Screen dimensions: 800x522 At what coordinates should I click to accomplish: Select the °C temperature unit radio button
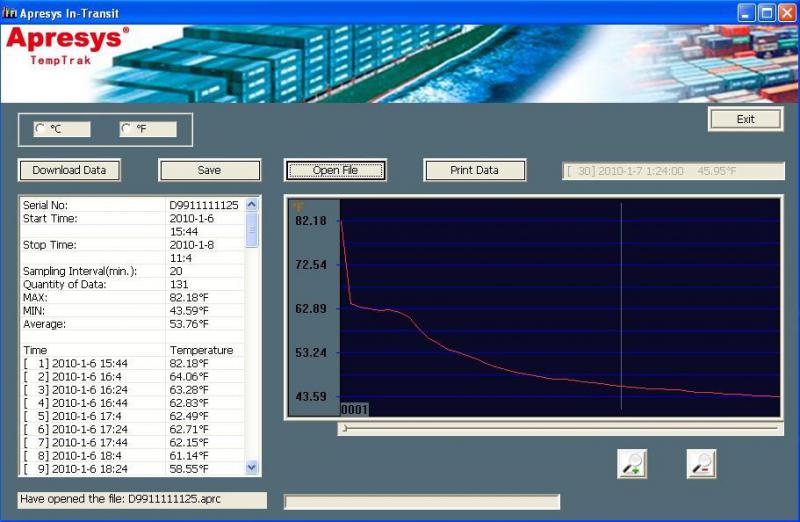click(40, 129)
